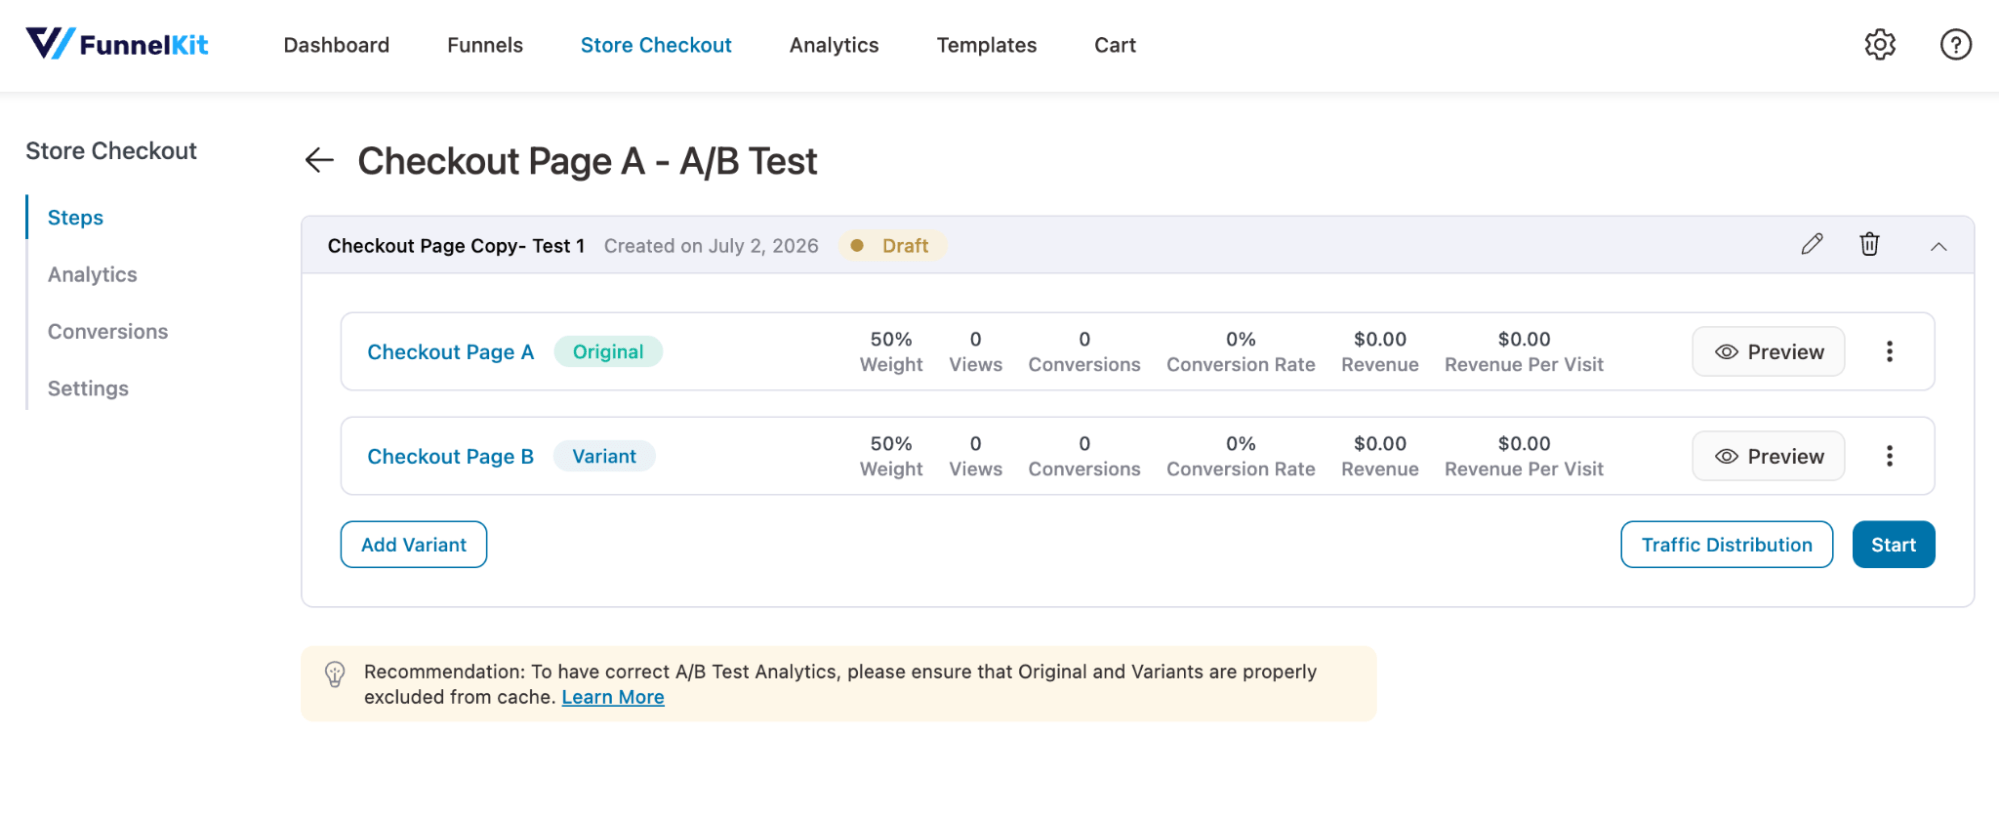Click Views count for Checkout Page A
This screenshot has width=1999, height=835.
[x=975, y=352]
